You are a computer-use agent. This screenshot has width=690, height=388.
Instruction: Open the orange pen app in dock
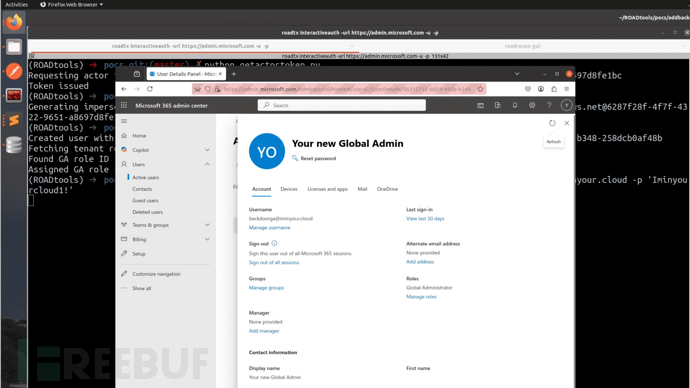tap(14, 71)
